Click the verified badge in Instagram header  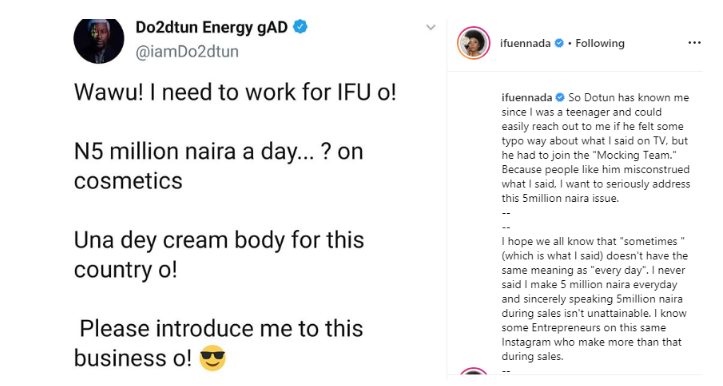click(559, 43)
